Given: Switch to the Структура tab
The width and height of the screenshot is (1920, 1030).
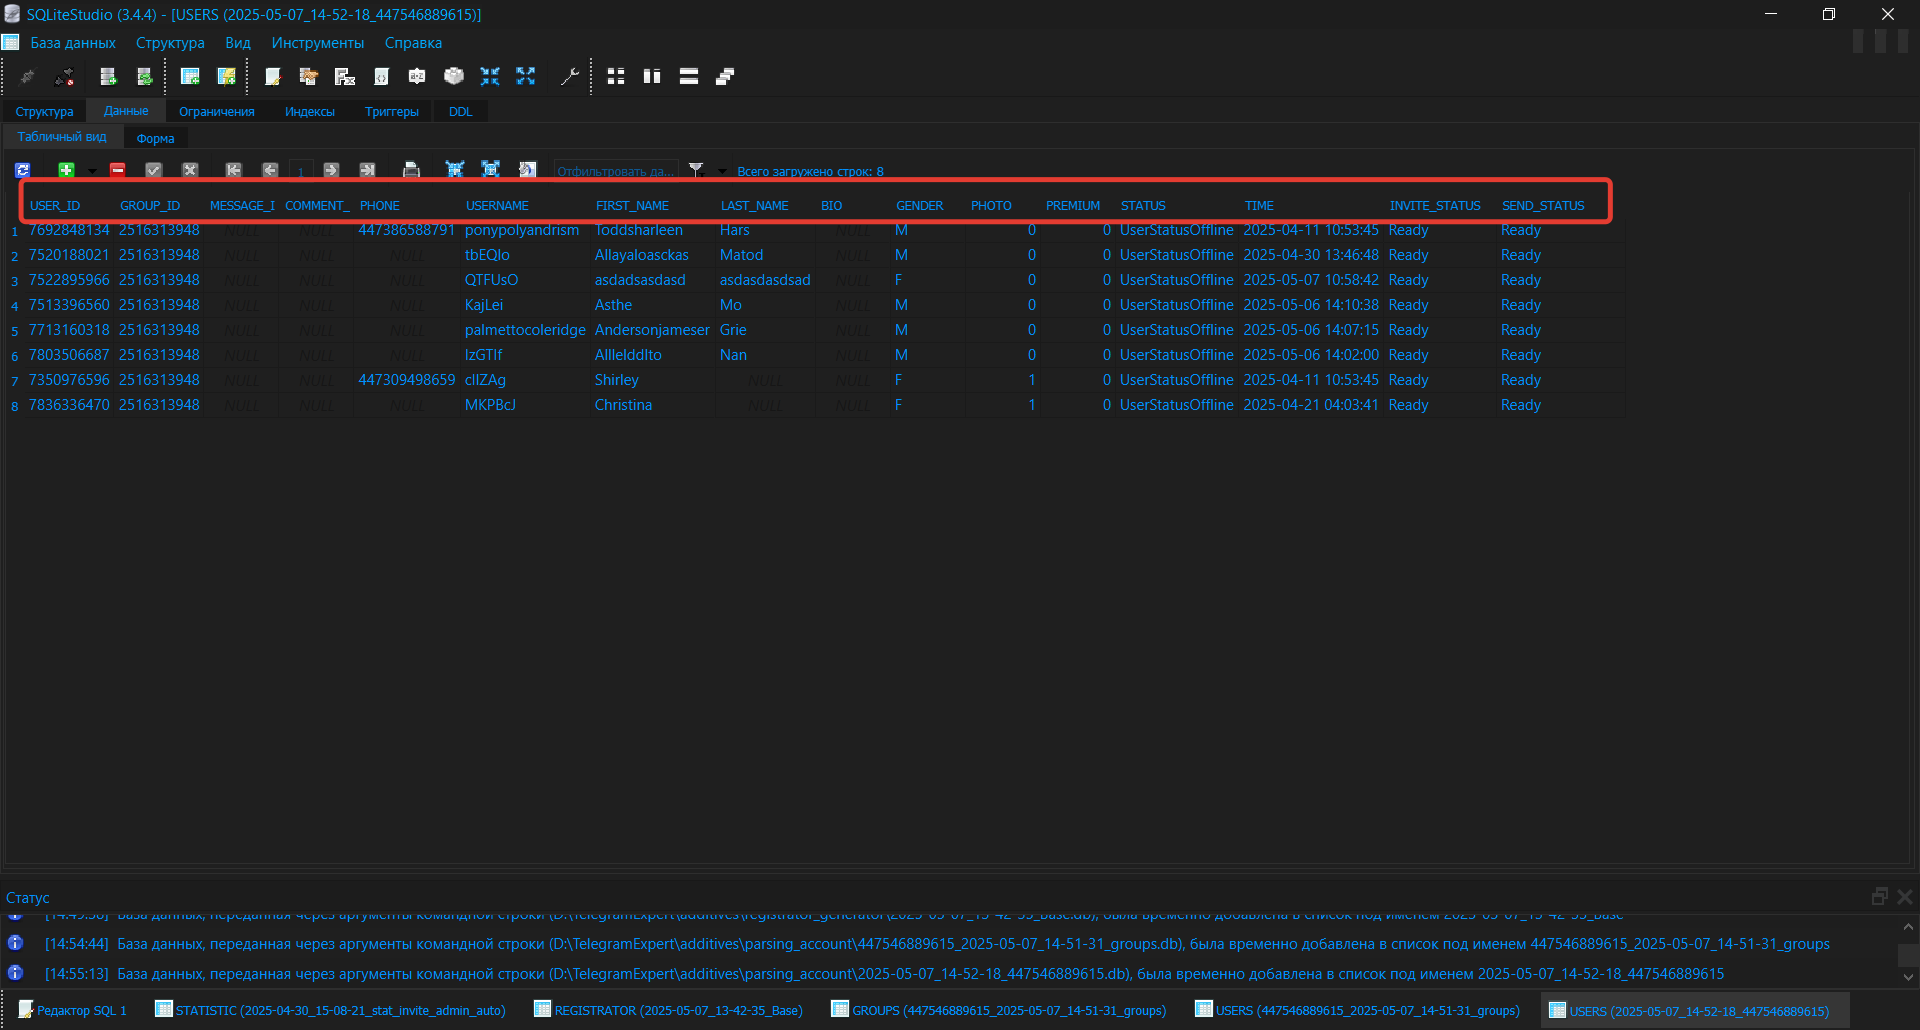Looking at the screenshot, I should [44, 111].
